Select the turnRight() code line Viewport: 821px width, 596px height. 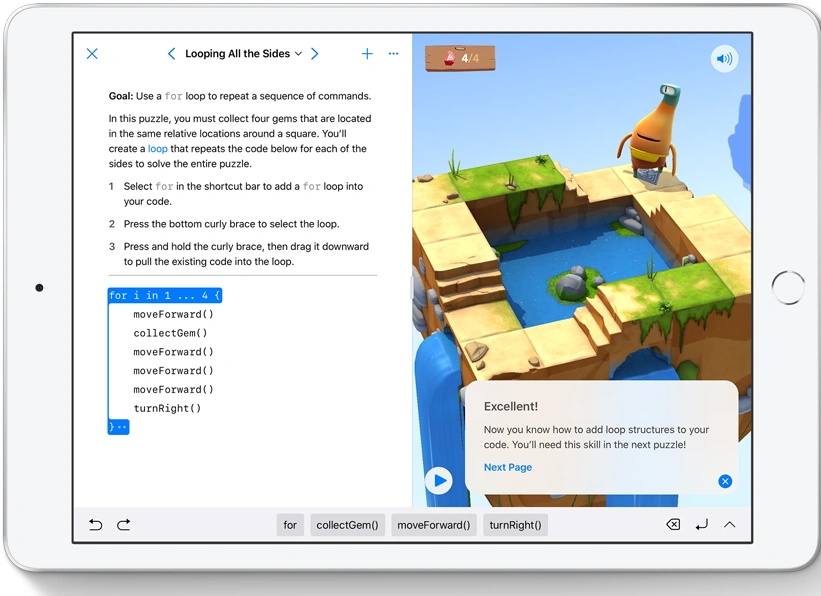pyautogui.click(x=167, y=409)
